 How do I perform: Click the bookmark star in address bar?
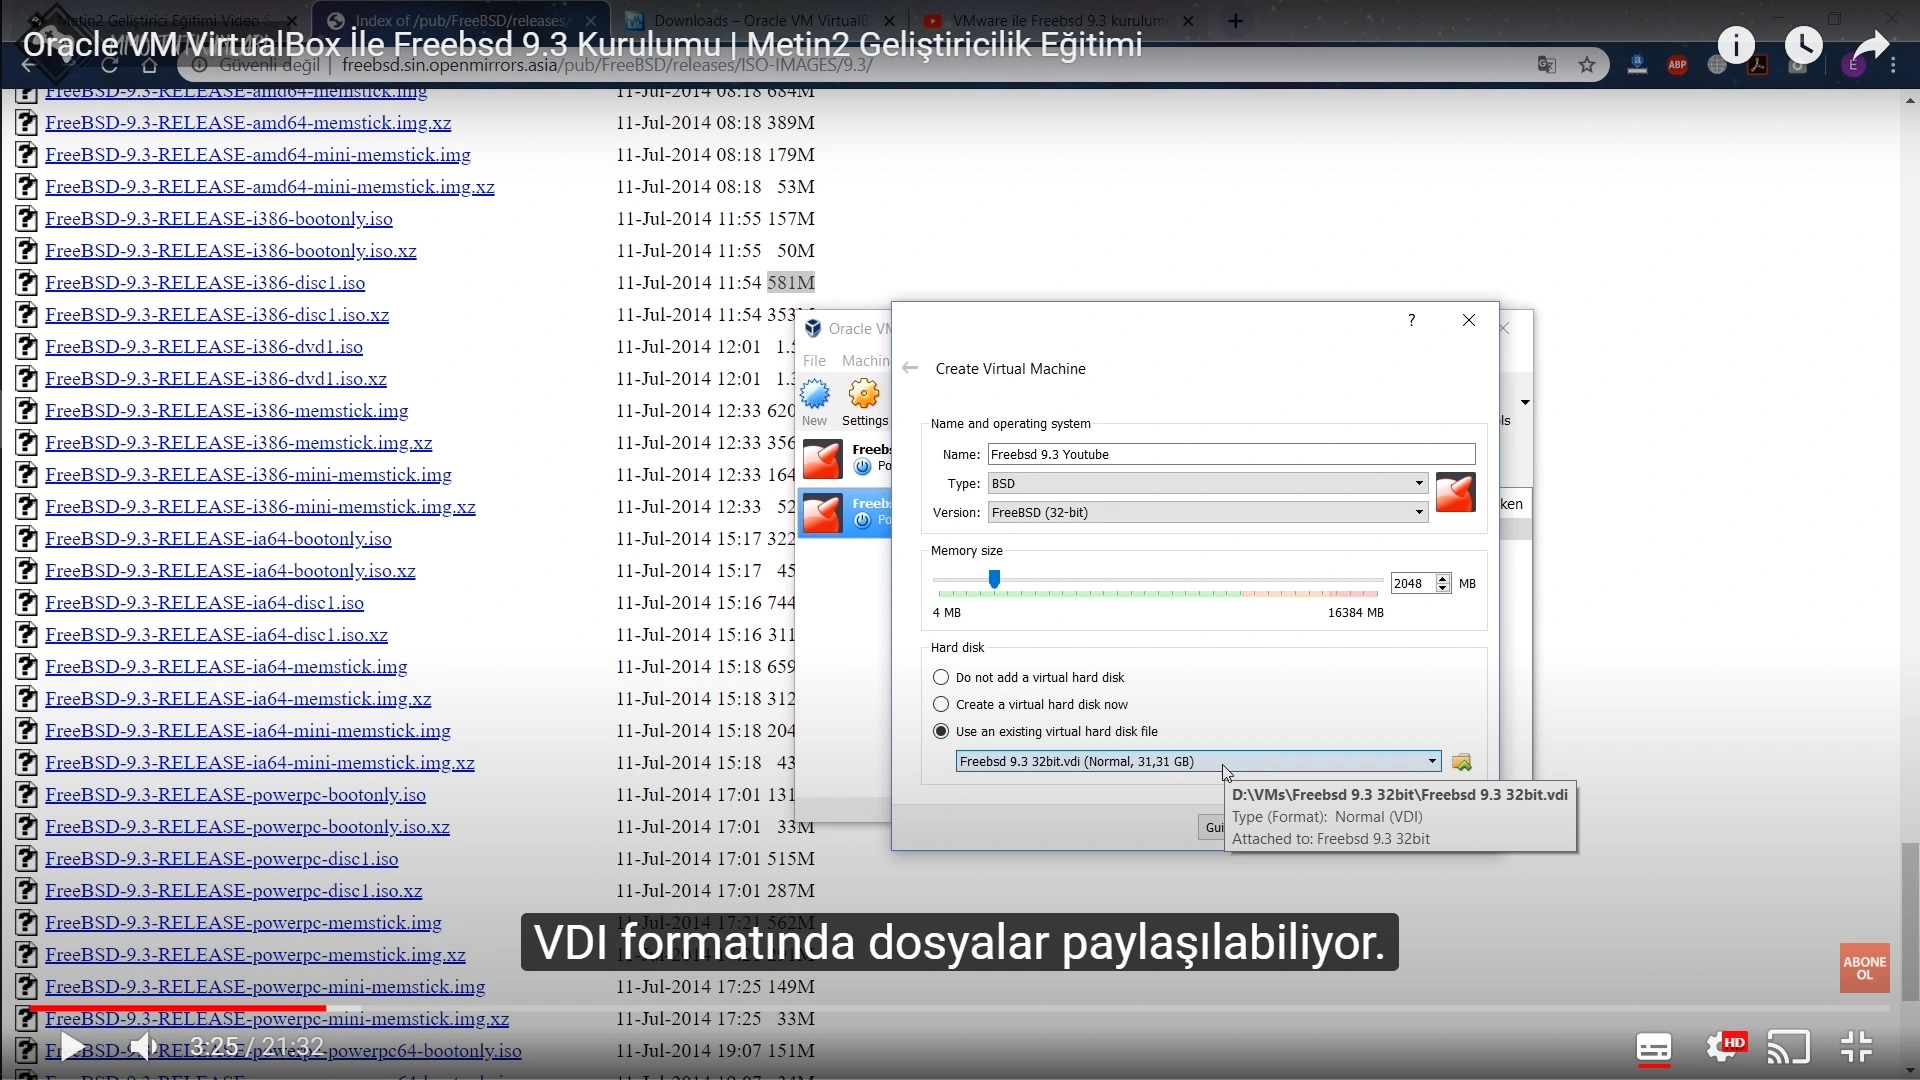pos(1587,65)
